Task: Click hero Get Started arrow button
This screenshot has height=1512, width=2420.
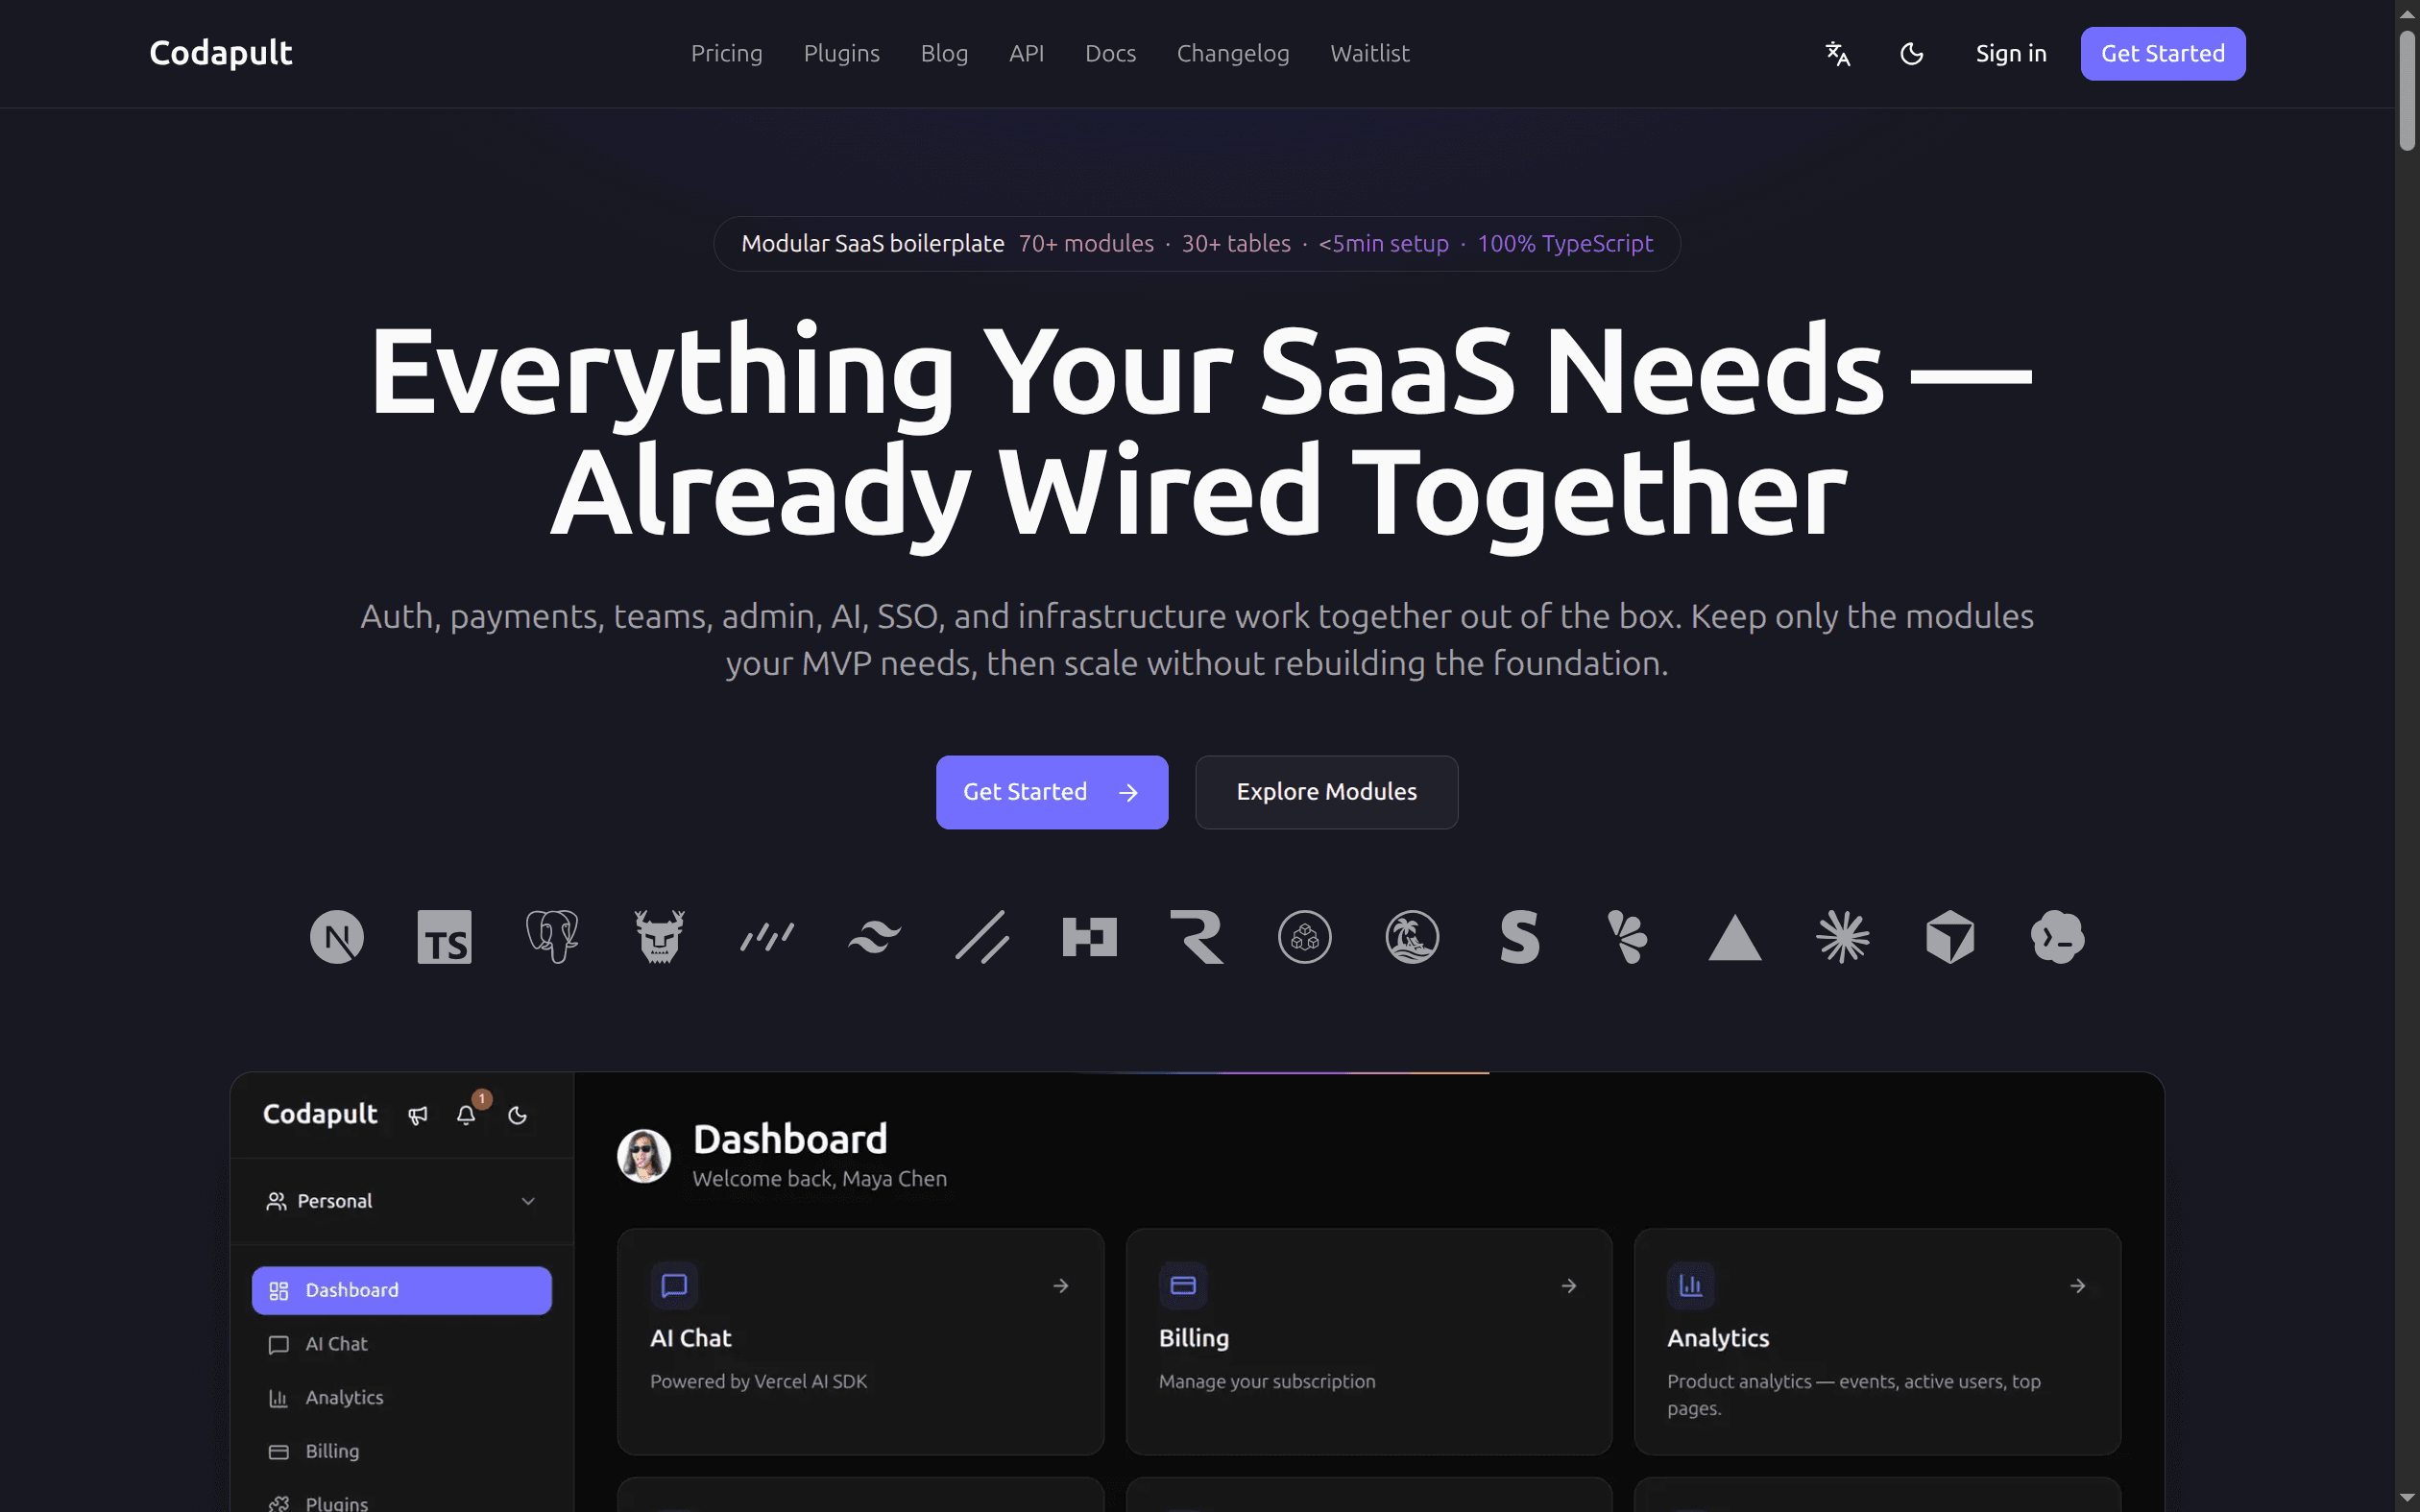Action: coord(1052,792)
